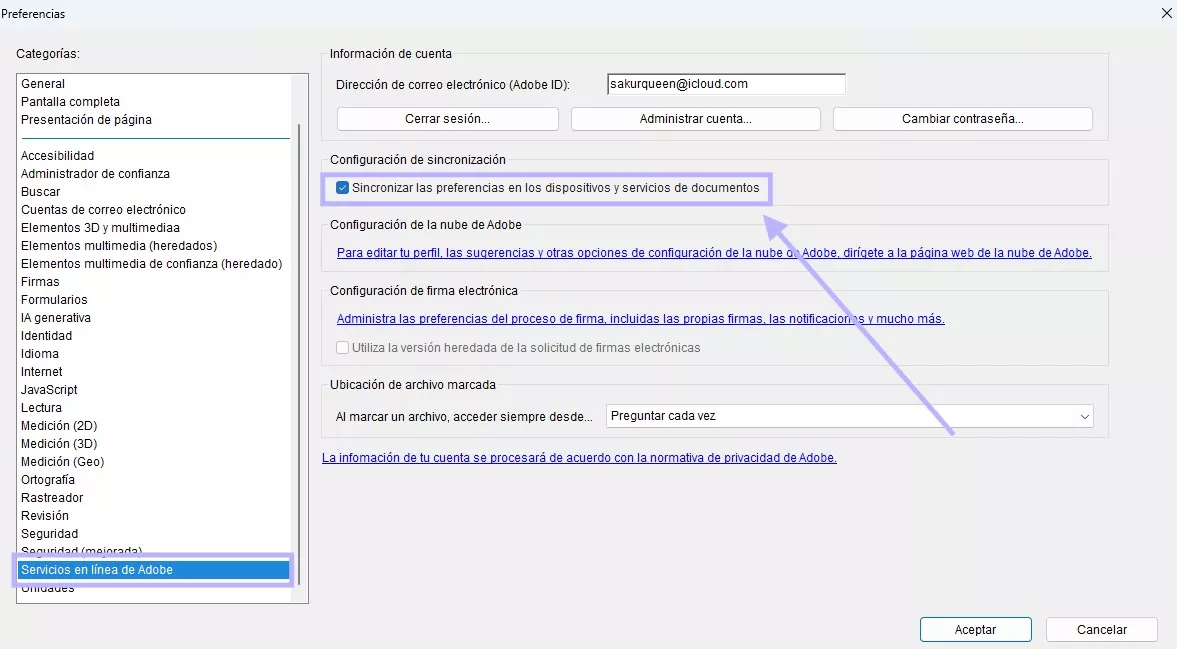This screenshot has width=1177, height=649.
Task: Click the Adobe ID email field
Action: click(726, 84)
